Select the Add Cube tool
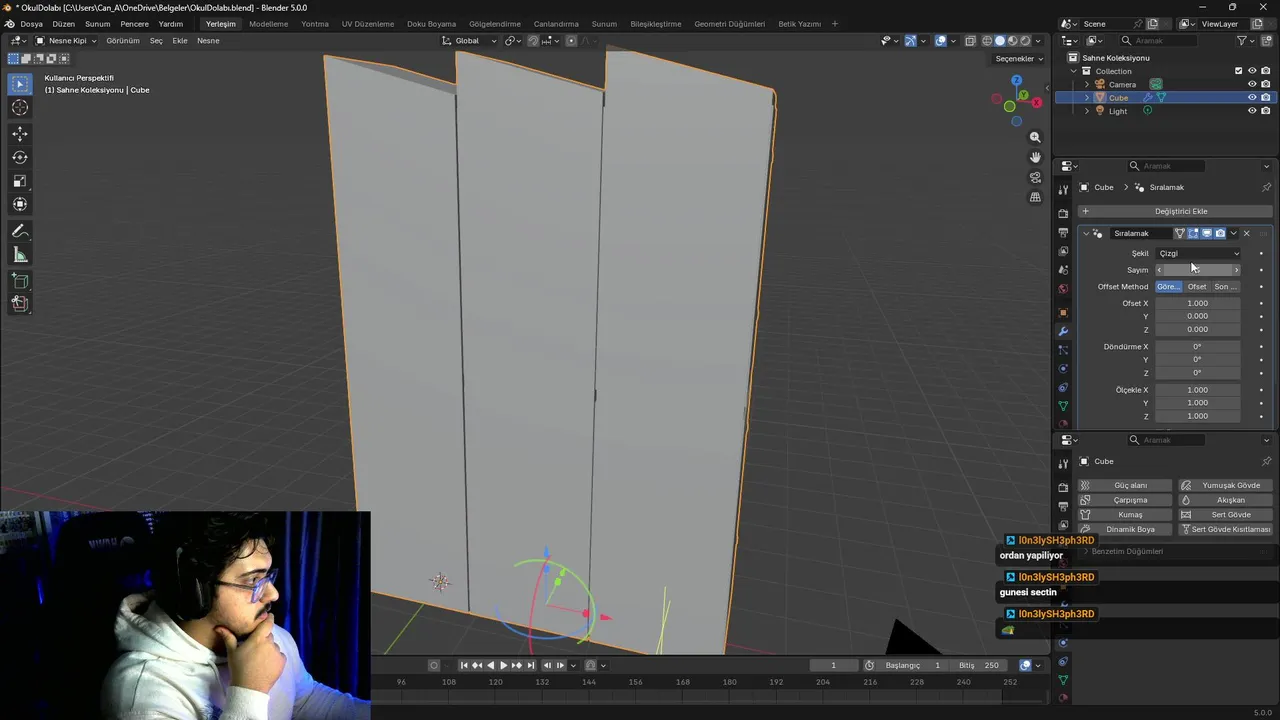 click(x=20, y=281)
